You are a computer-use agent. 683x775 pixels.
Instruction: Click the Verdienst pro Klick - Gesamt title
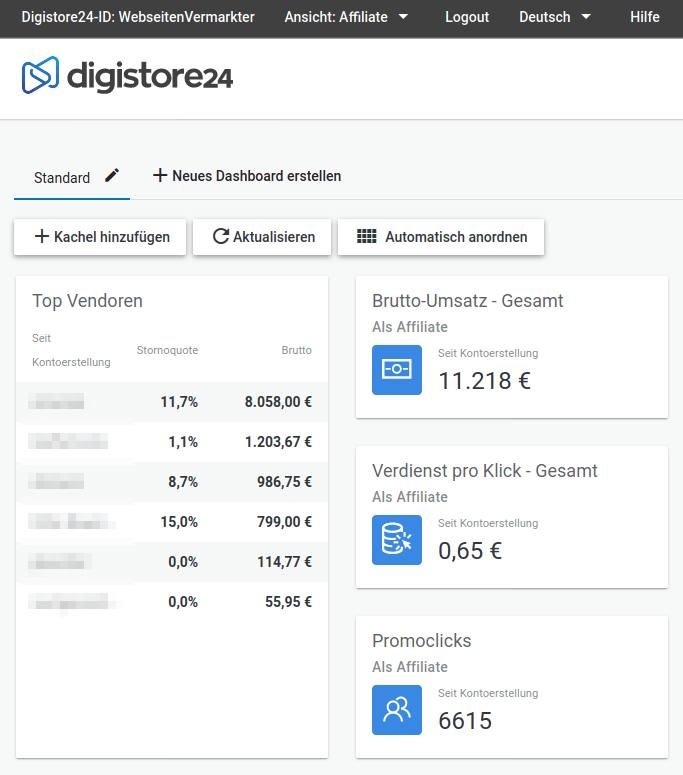pyautogui.click(x=485, y=471)
